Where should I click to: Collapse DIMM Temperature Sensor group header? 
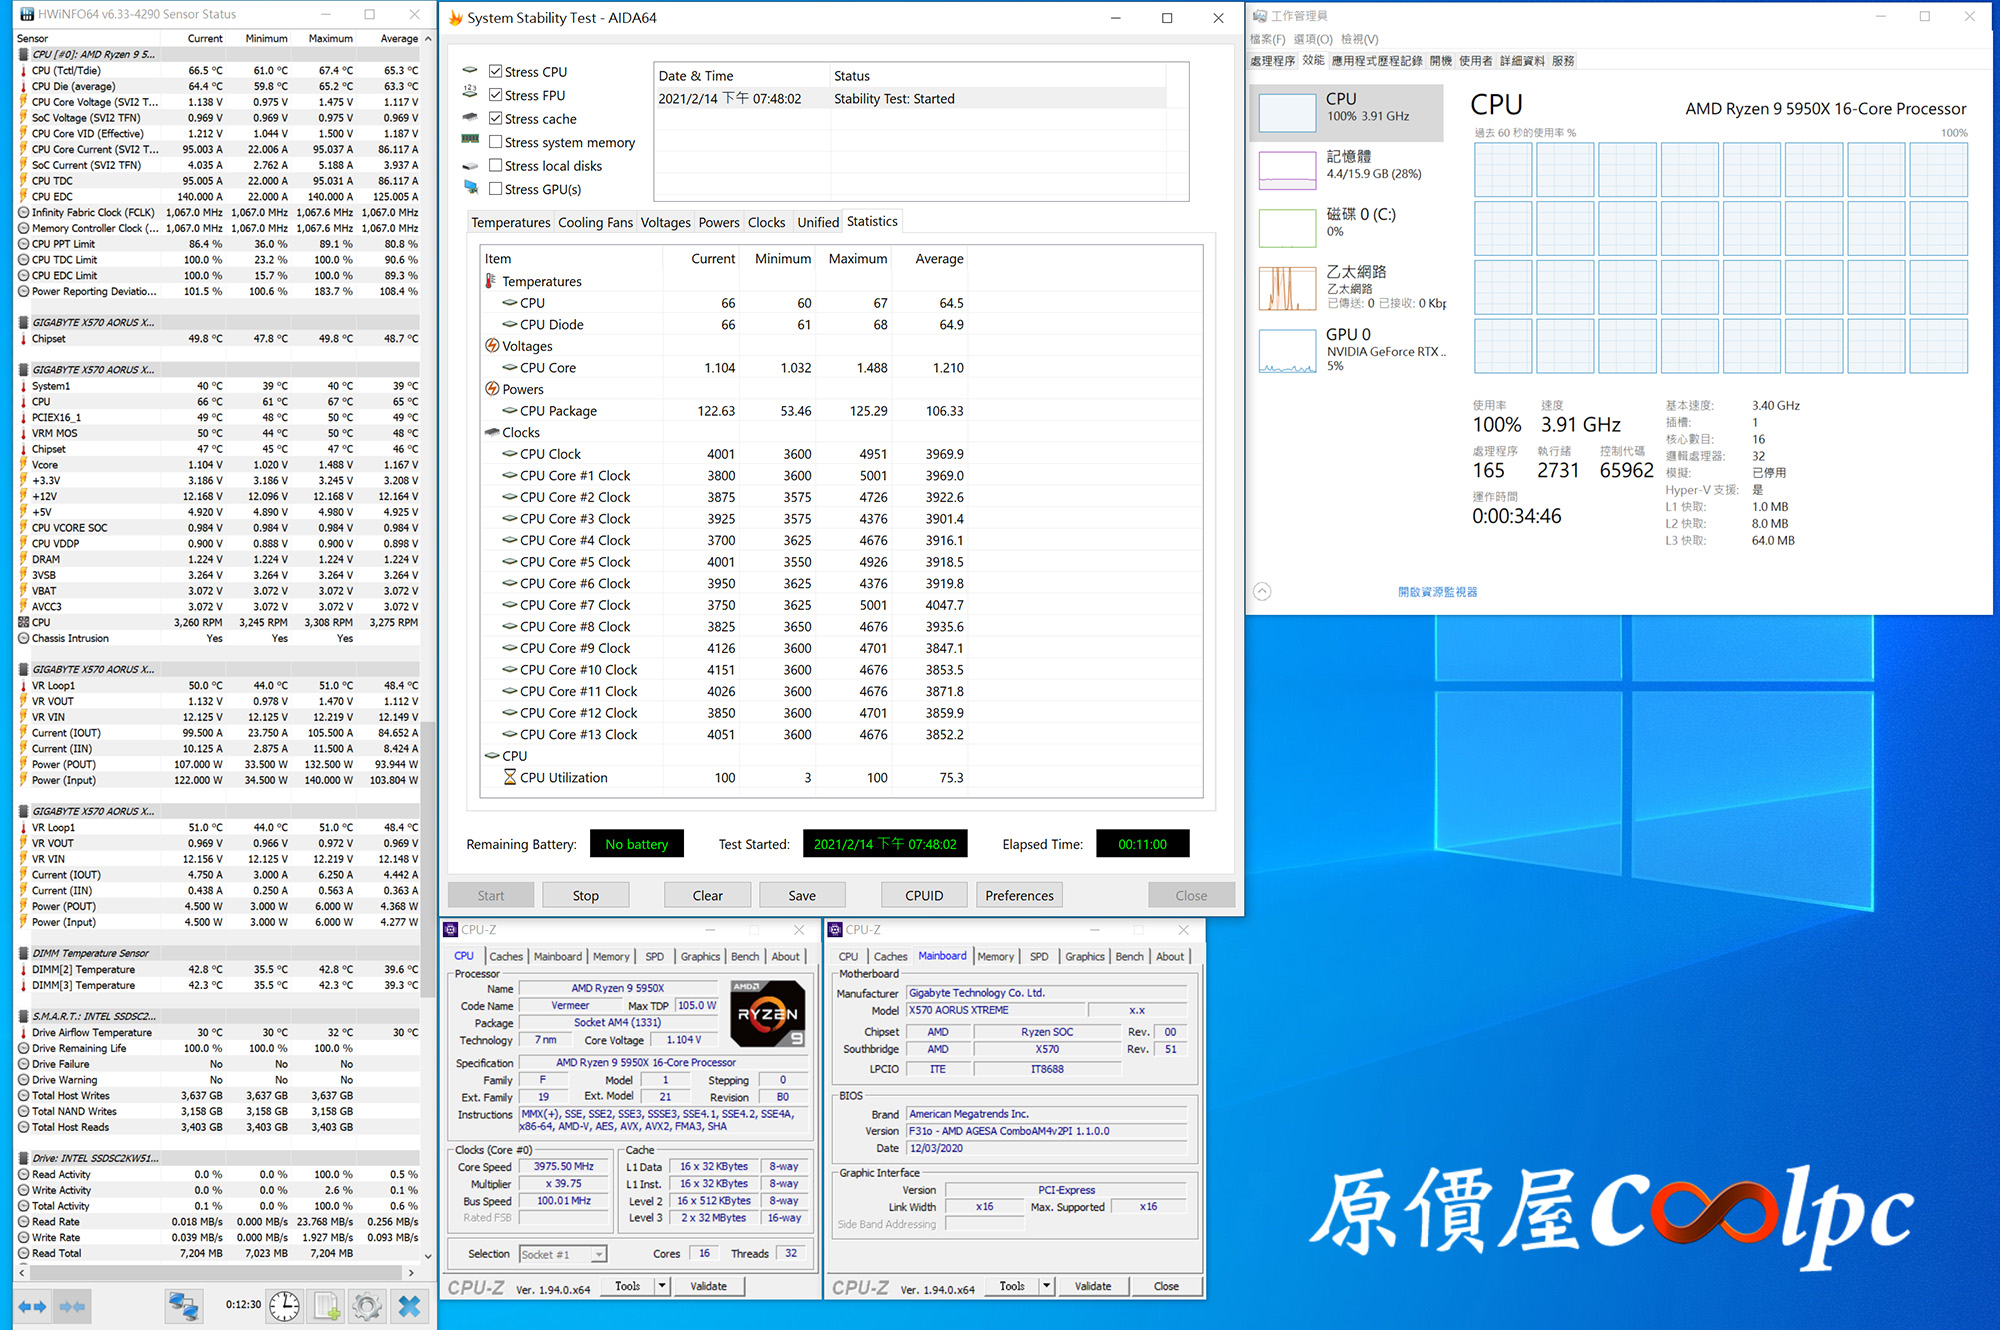(90, 953)
